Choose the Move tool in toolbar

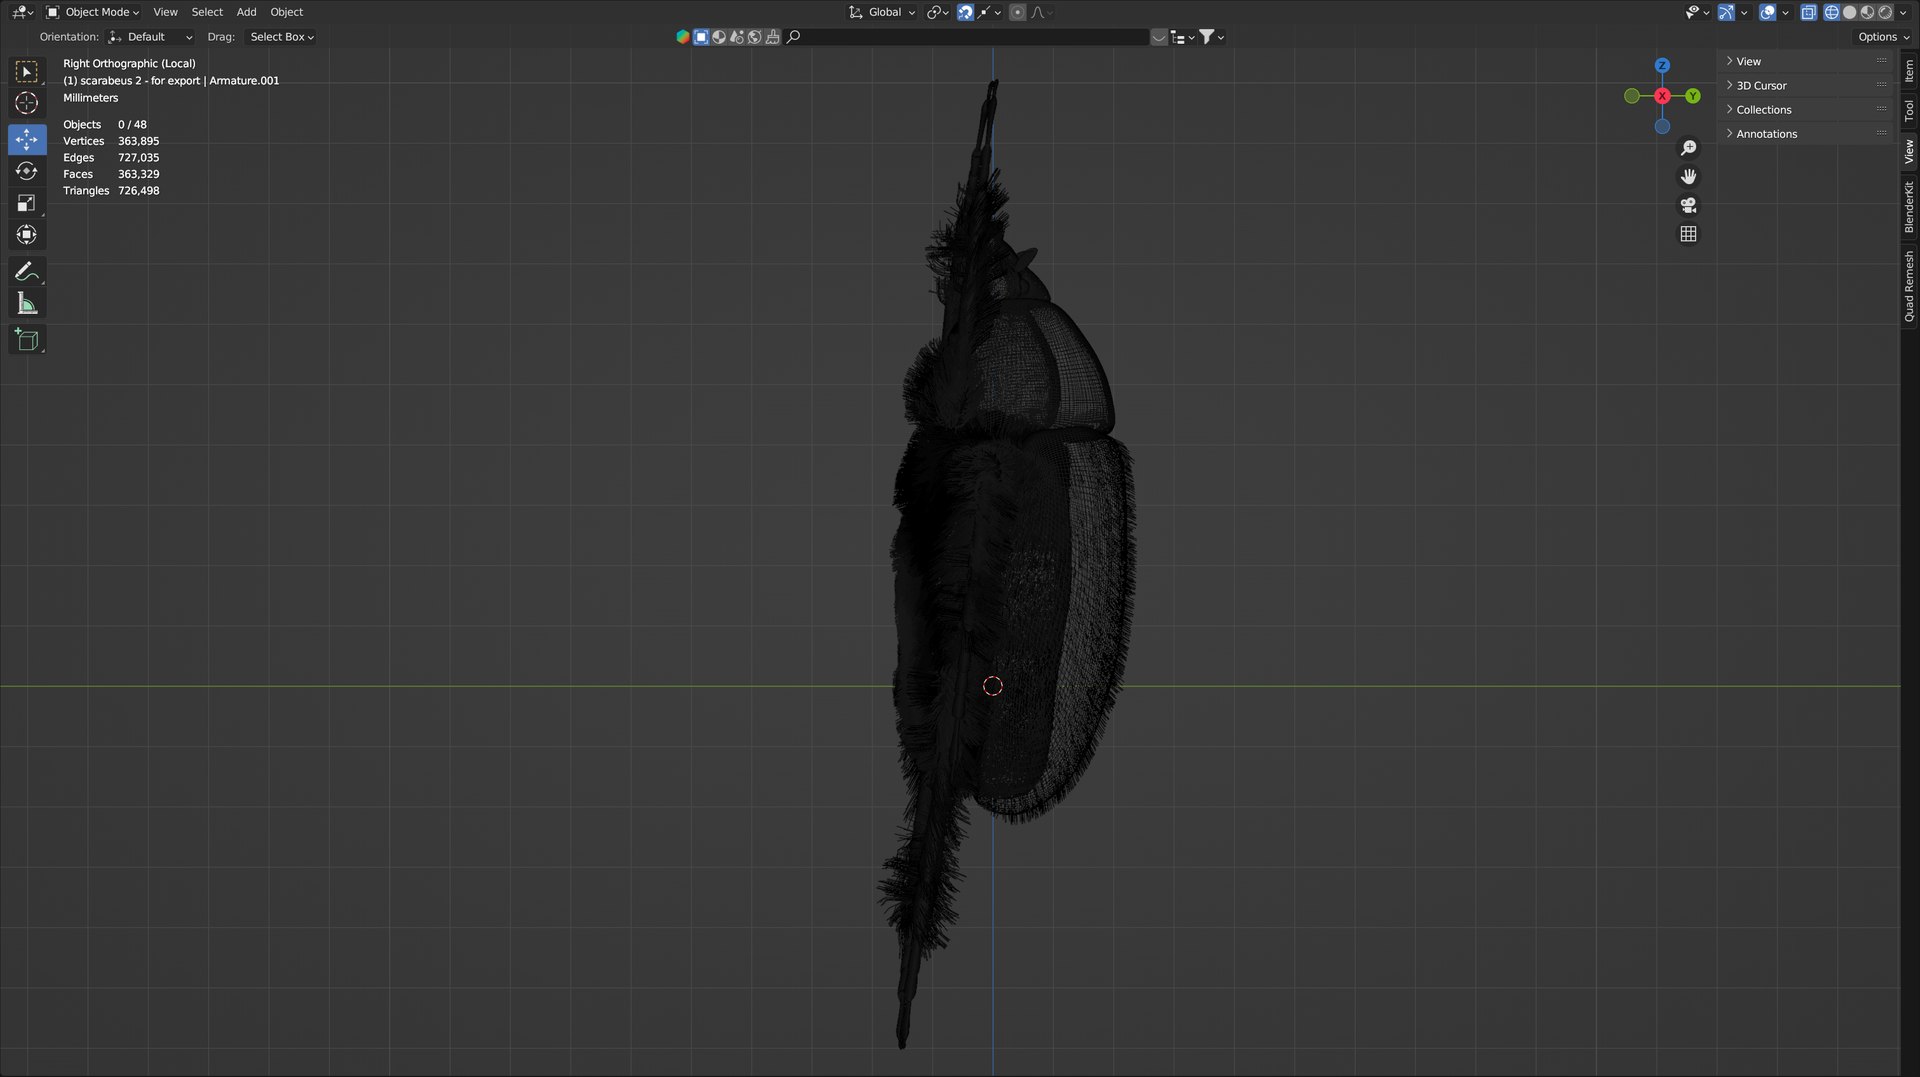coord(27,139)
